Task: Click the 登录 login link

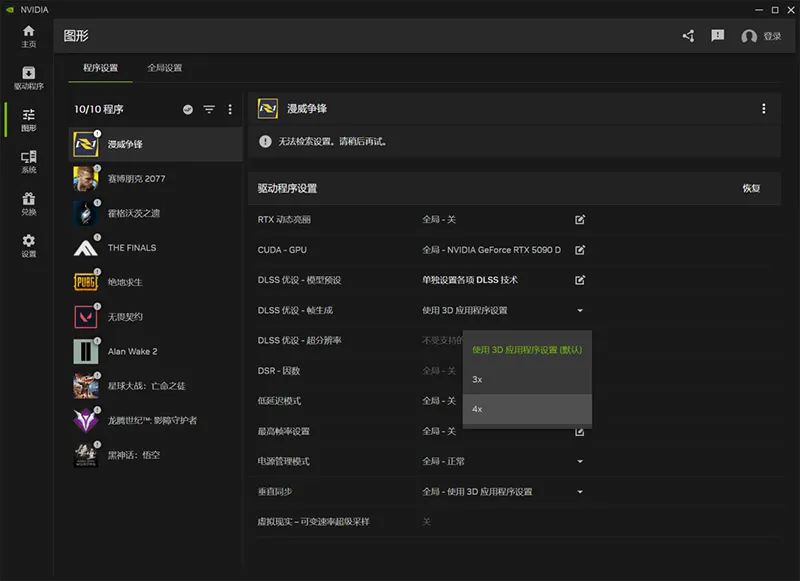Action: tap(772, 36)
